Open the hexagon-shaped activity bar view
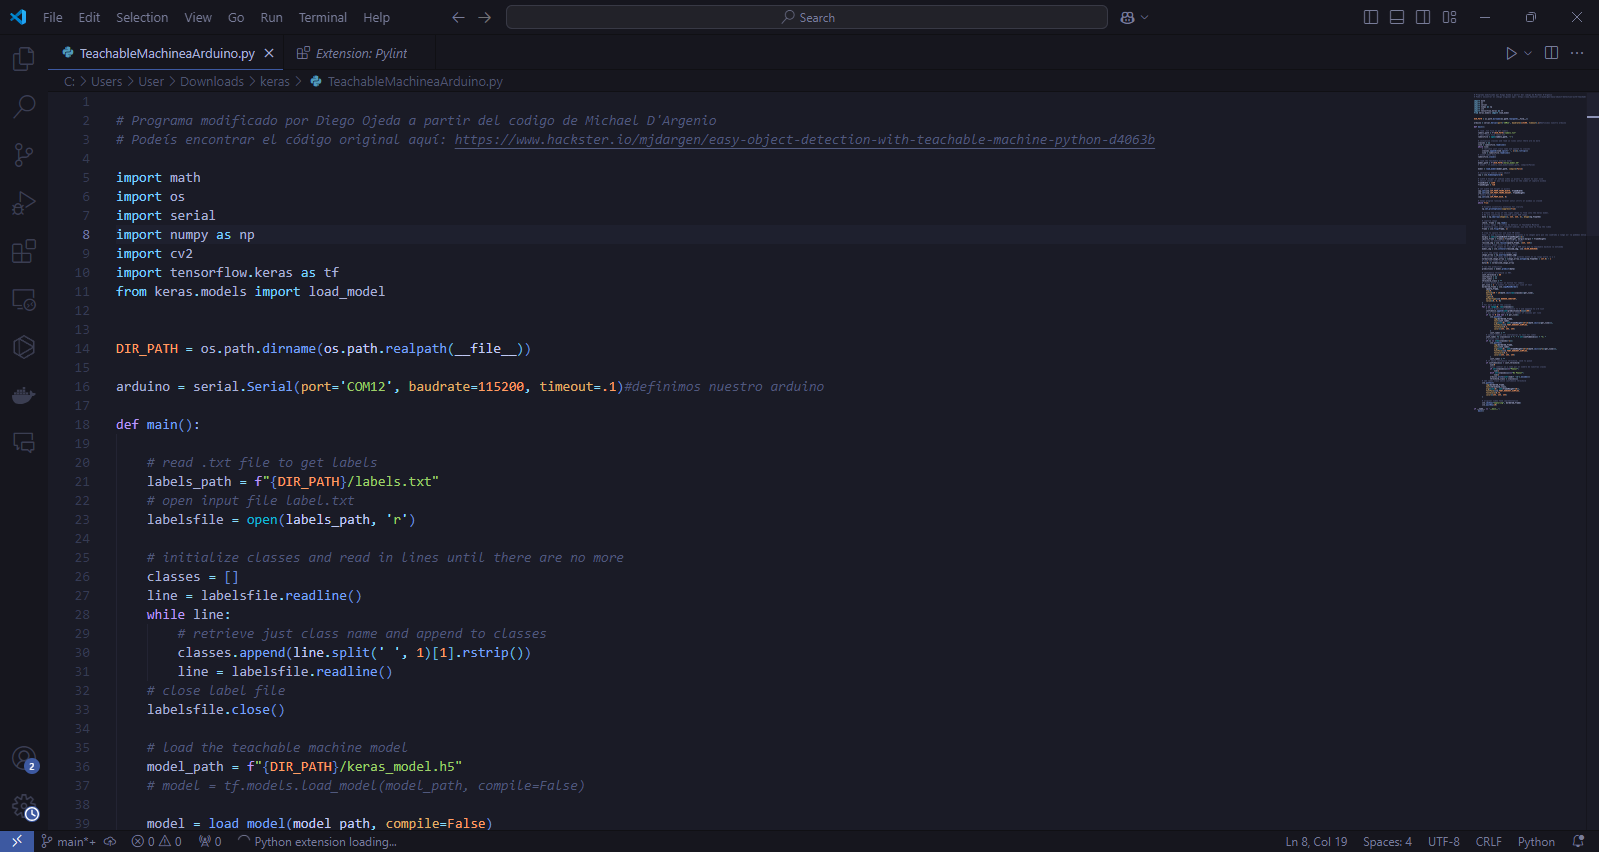Image resolution: width=1599 pixels, height=852 pixels. click(x=24, y=347)
